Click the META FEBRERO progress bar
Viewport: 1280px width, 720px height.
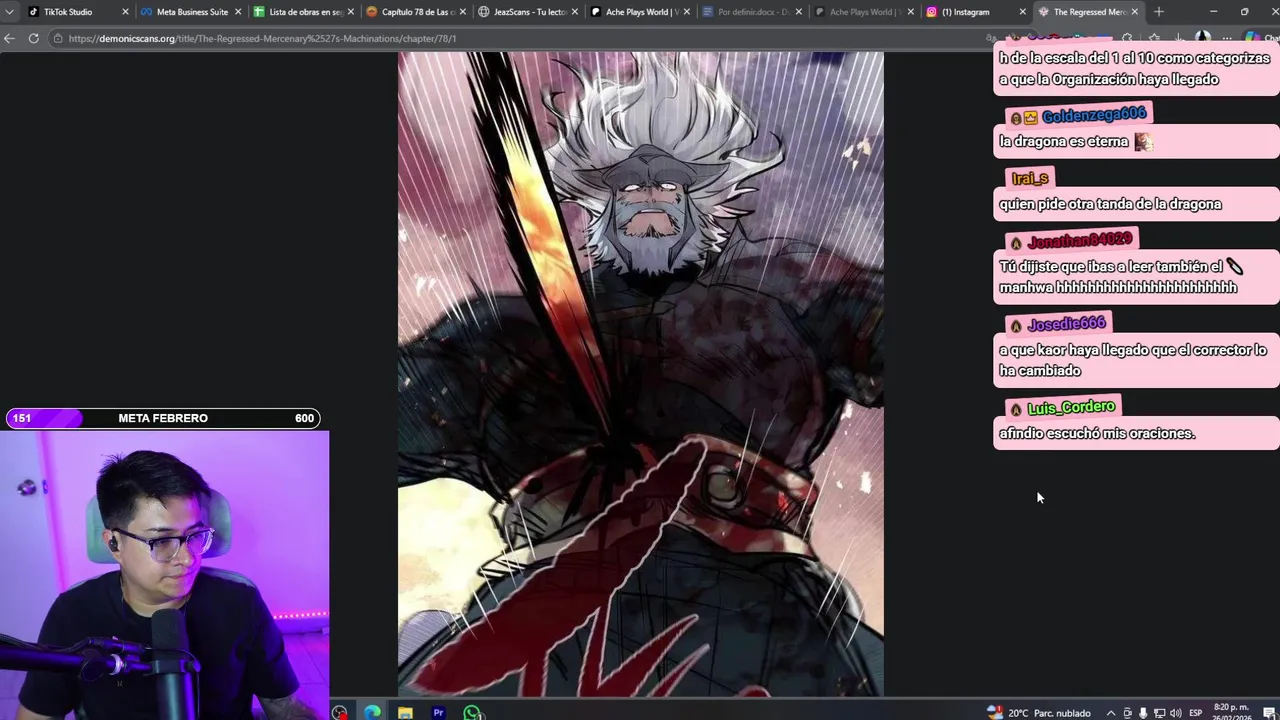(163, 418)
